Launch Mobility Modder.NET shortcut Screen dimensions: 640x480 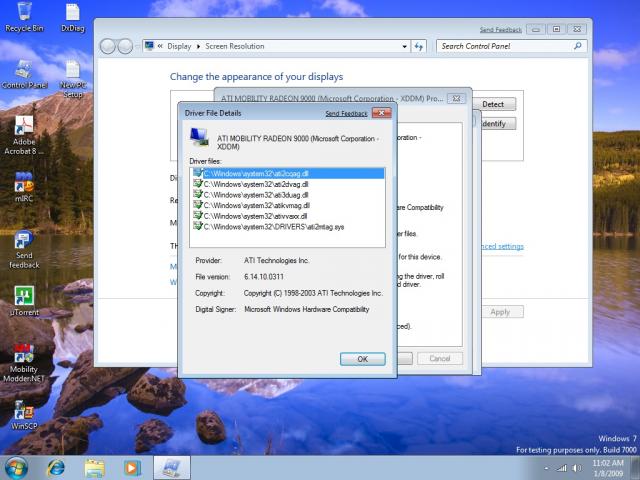(24, 362)
